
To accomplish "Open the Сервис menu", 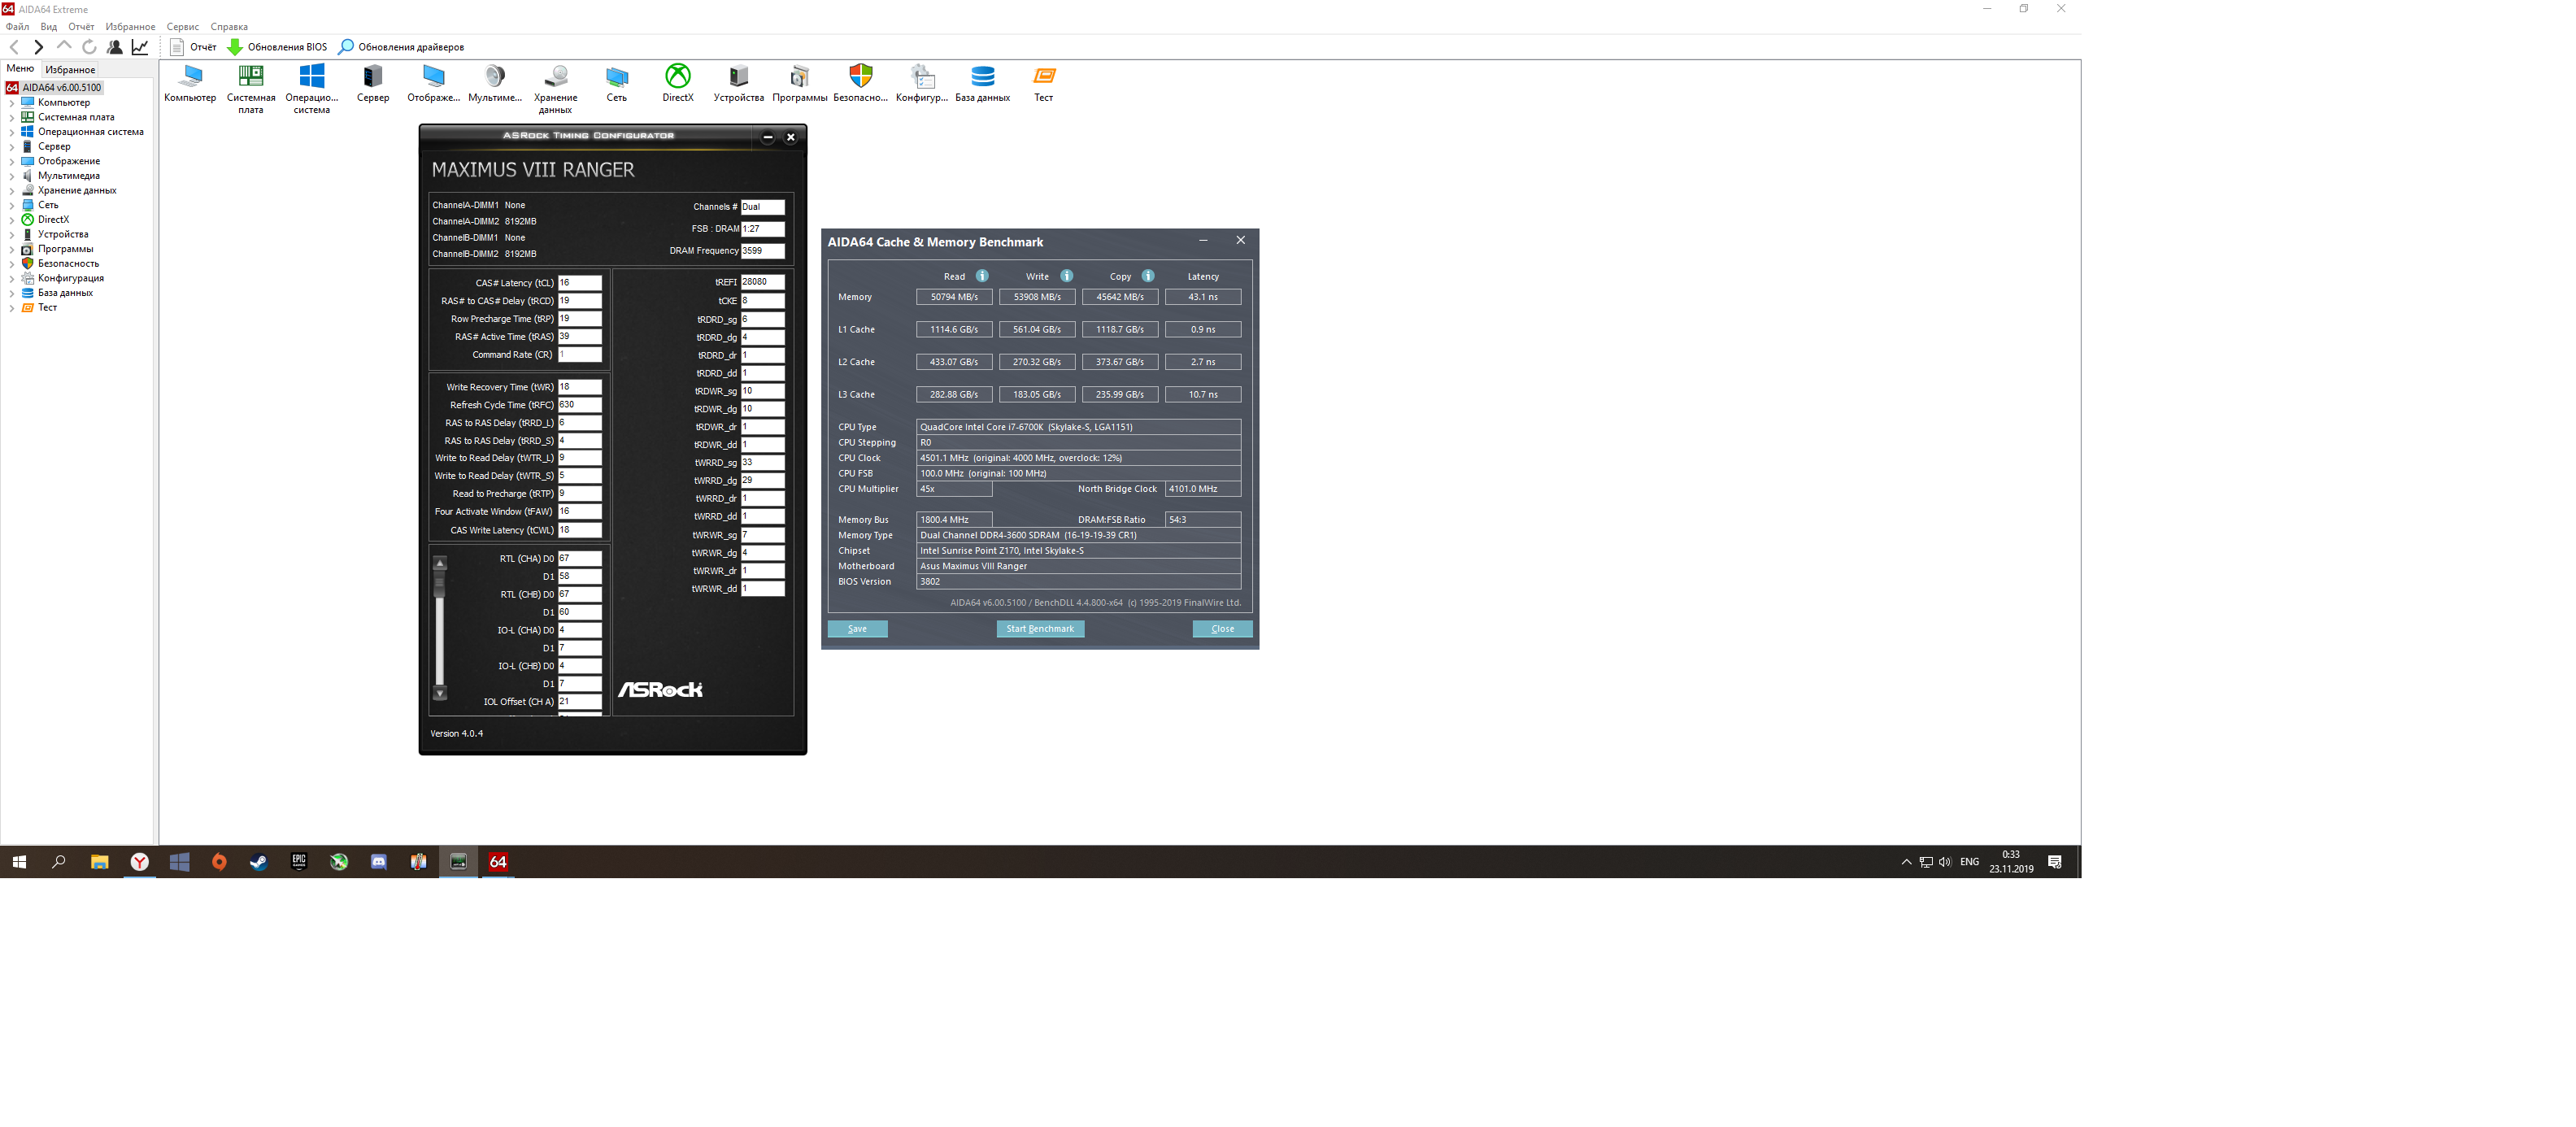I will [x=182, y=27].
